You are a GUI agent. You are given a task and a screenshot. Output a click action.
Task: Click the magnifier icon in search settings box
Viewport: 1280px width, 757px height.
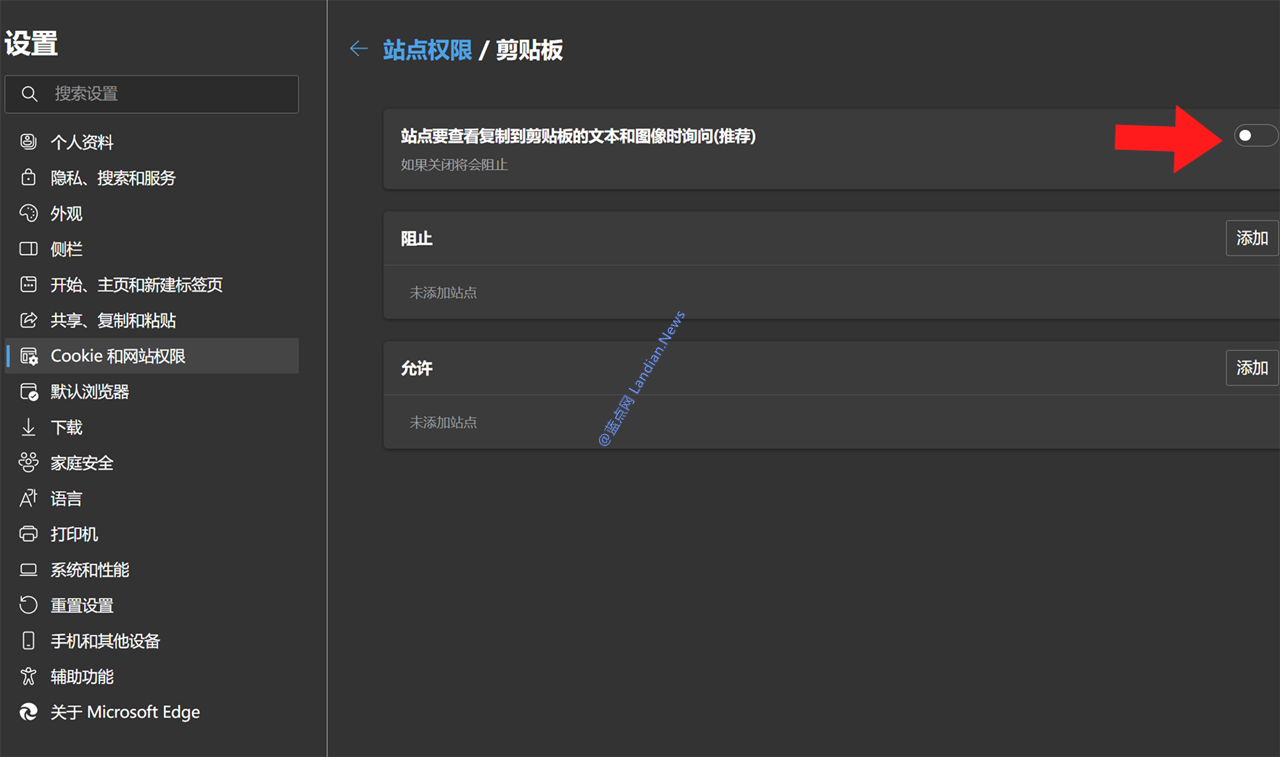pyautogui.click(x=30, y=94)
